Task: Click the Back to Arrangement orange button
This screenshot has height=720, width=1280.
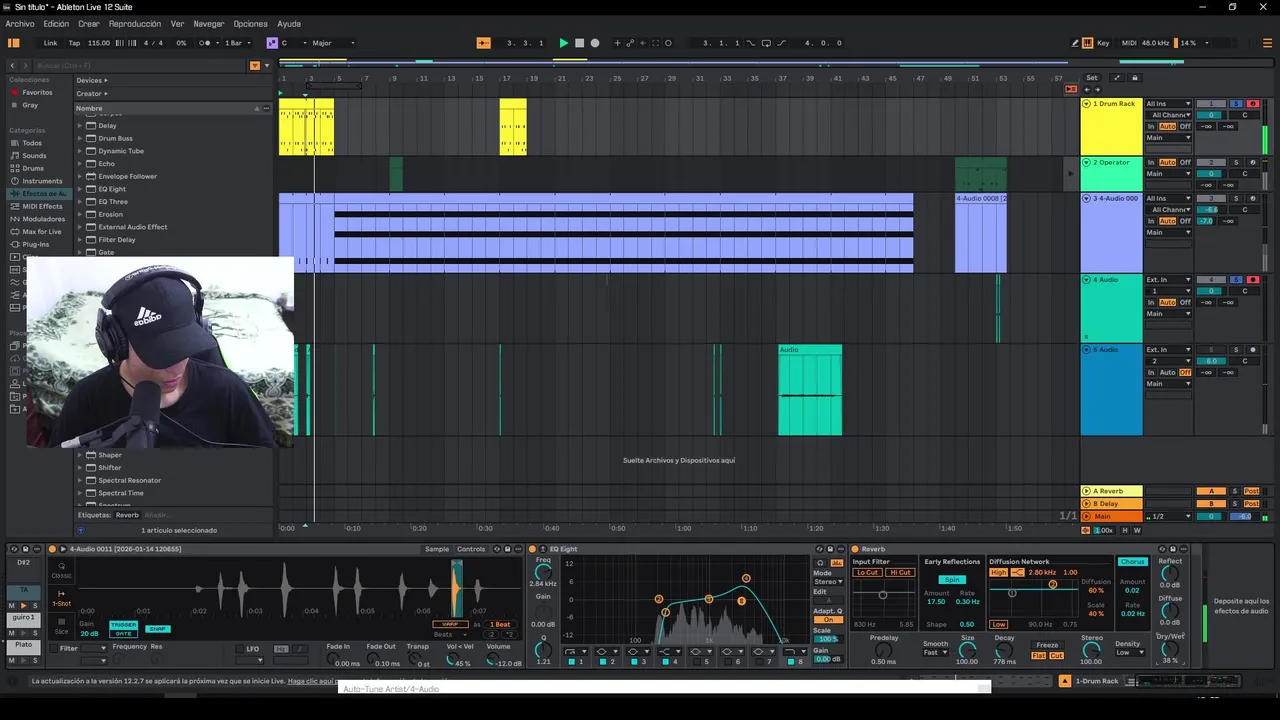Action: [1071, 89]
